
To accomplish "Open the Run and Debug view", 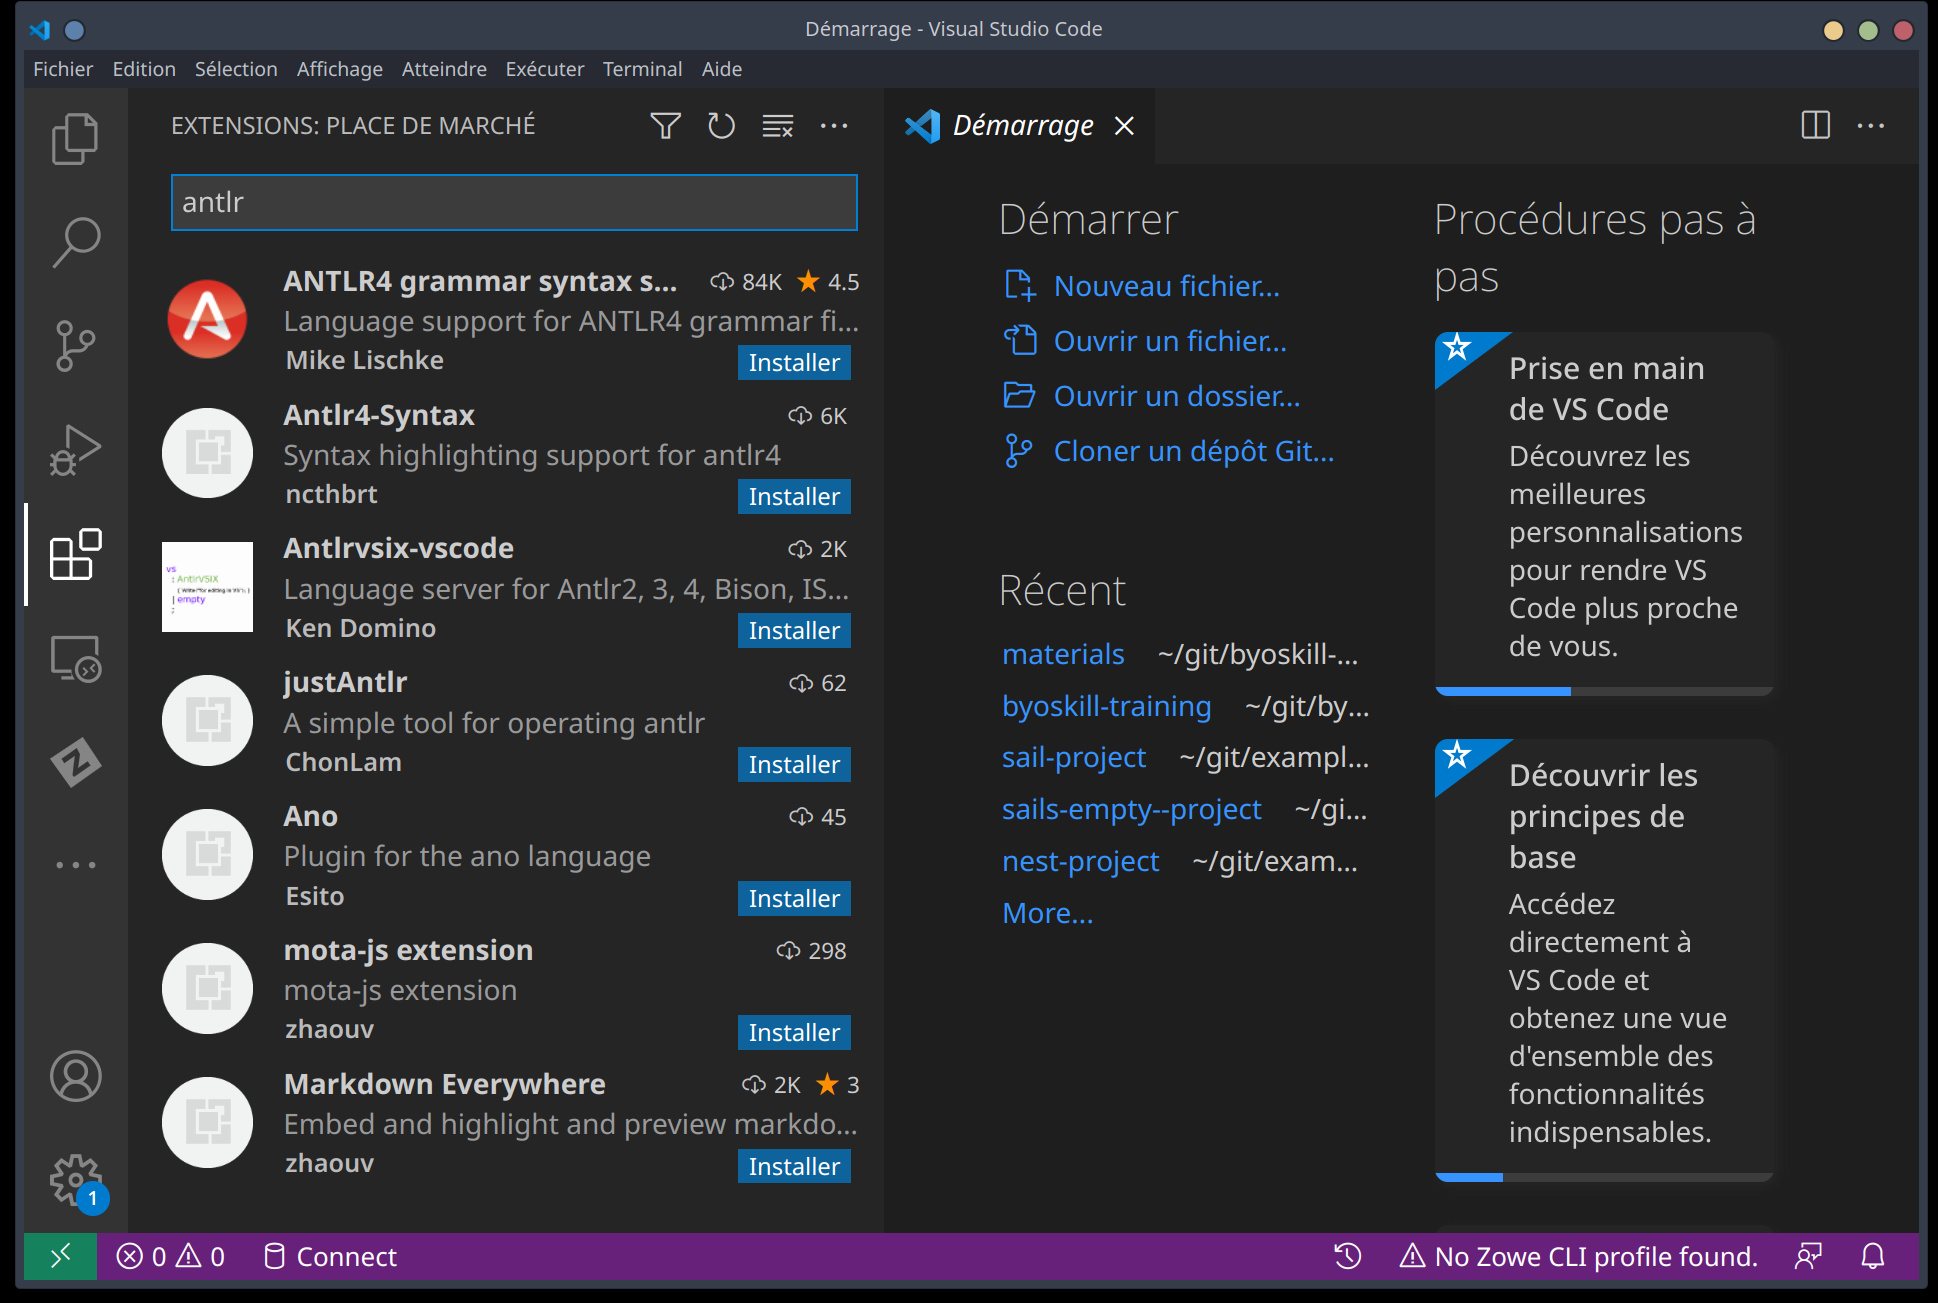I will pos(75,449).
